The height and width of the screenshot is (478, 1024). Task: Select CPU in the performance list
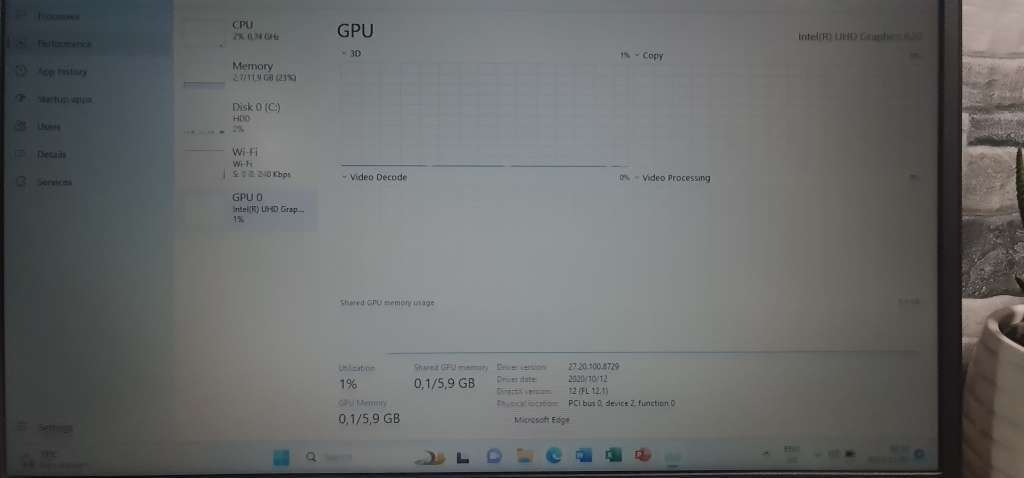tap(250, 30)
